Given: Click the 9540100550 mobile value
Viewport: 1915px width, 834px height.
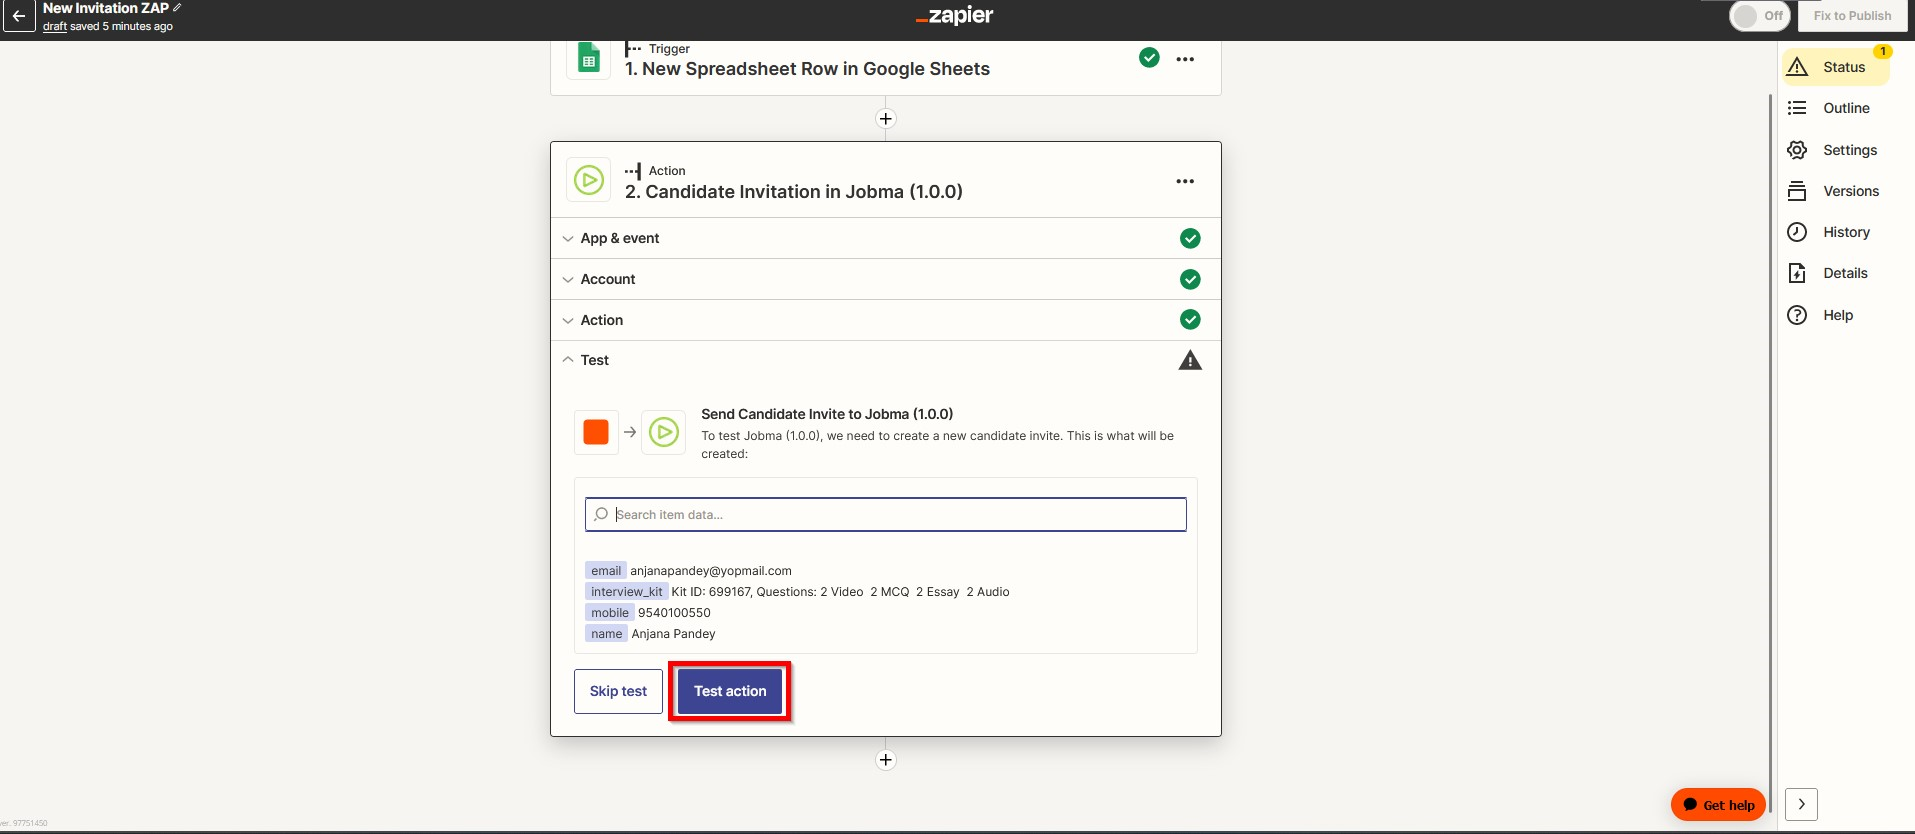Looking at the screenshot, I should 674,613.
